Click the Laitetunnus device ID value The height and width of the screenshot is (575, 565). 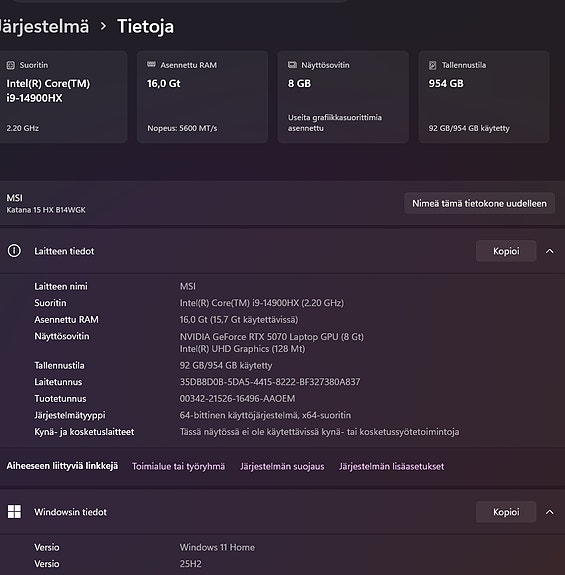[x=270, y=382]
